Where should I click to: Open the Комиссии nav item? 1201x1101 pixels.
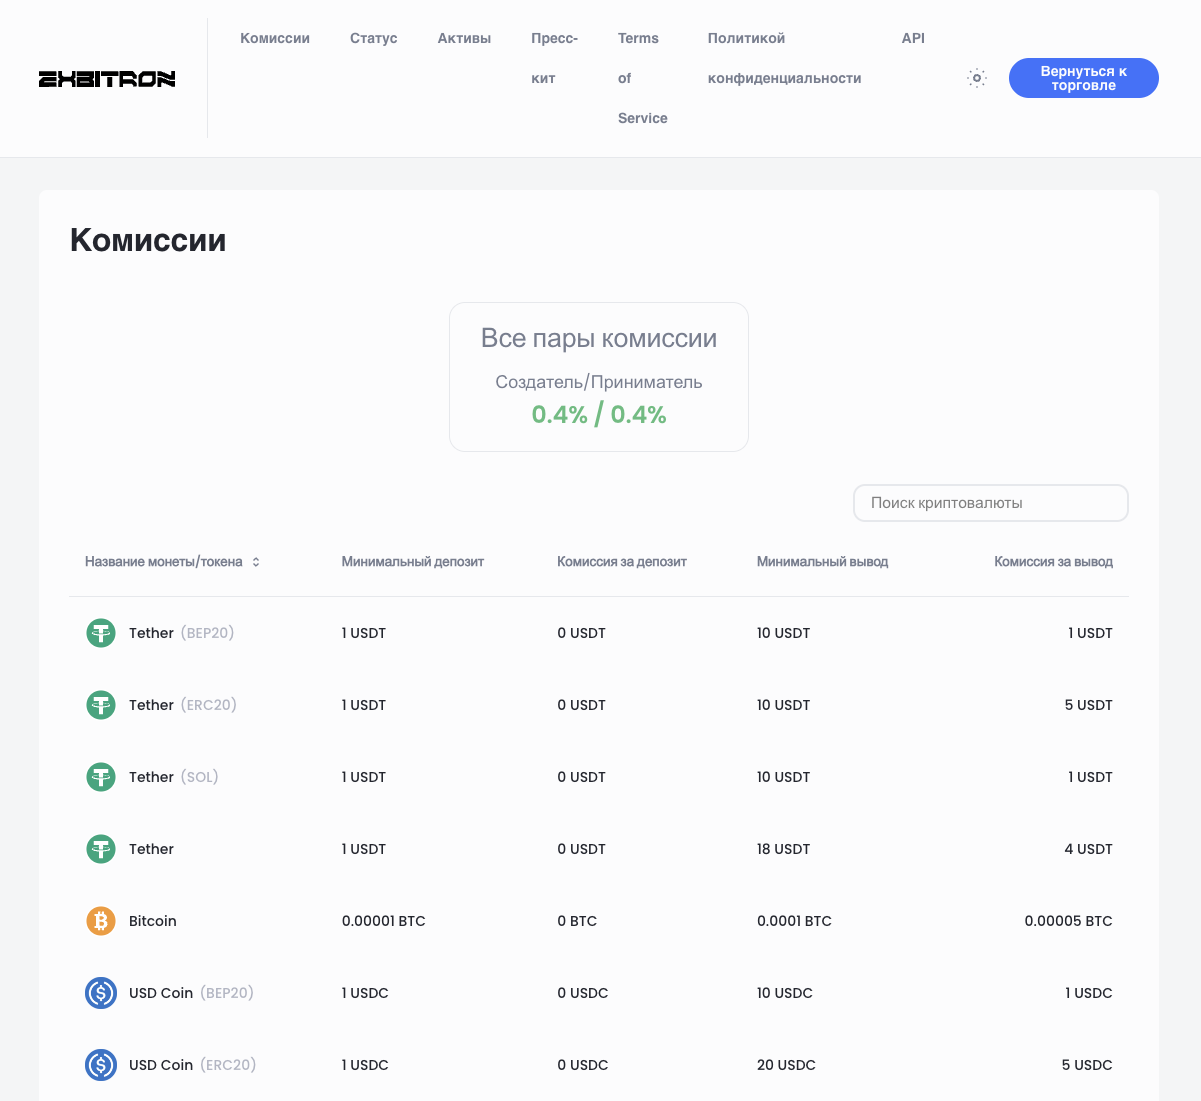tap(275, 38)
